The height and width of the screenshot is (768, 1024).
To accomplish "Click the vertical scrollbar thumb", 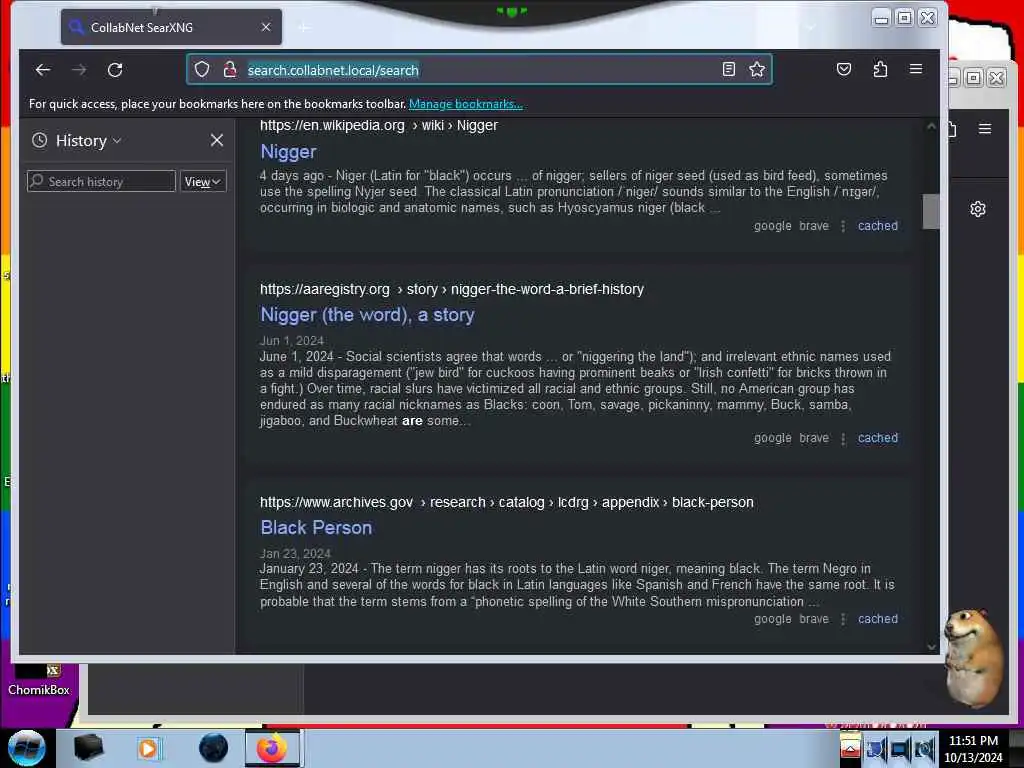I will [x=931, y=212].
